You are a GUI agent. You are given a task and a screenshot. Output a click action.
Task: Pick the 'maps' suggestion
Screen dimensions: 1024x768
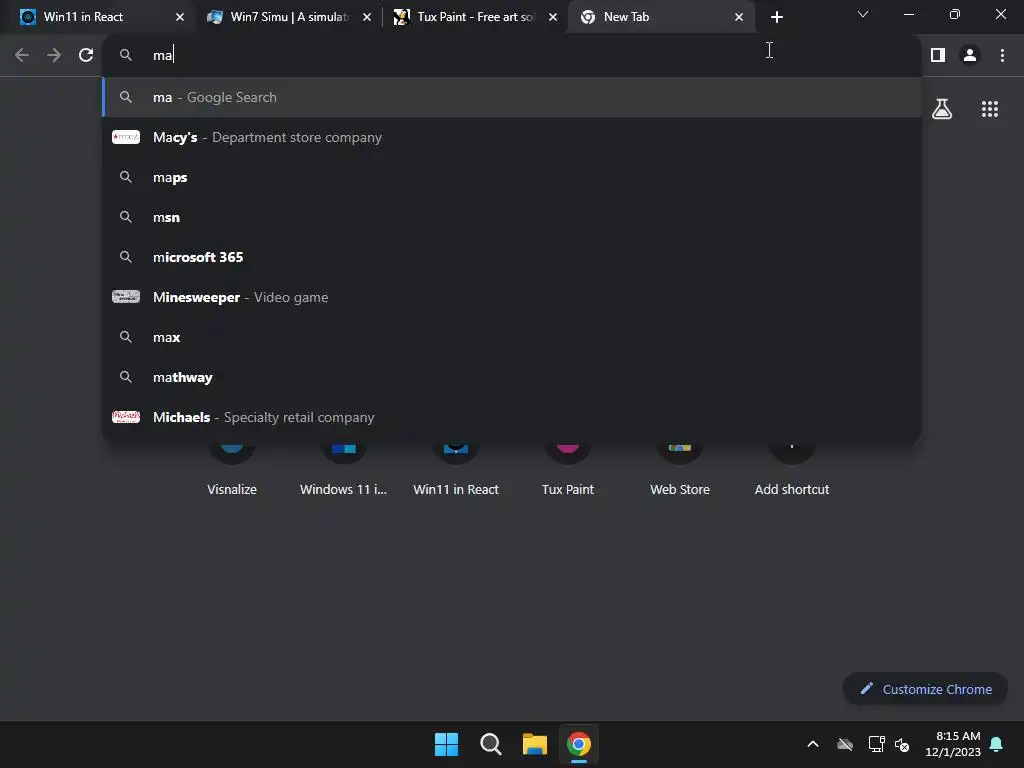(511, 177)
